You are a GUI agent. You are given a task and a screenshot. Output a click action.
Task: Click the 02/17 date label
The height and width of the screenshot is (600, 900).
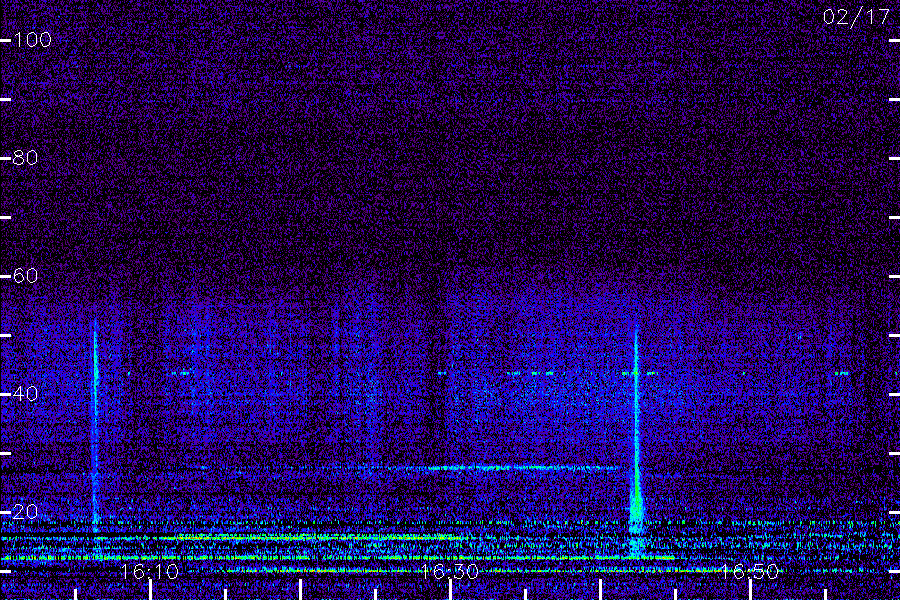(856, 17)
